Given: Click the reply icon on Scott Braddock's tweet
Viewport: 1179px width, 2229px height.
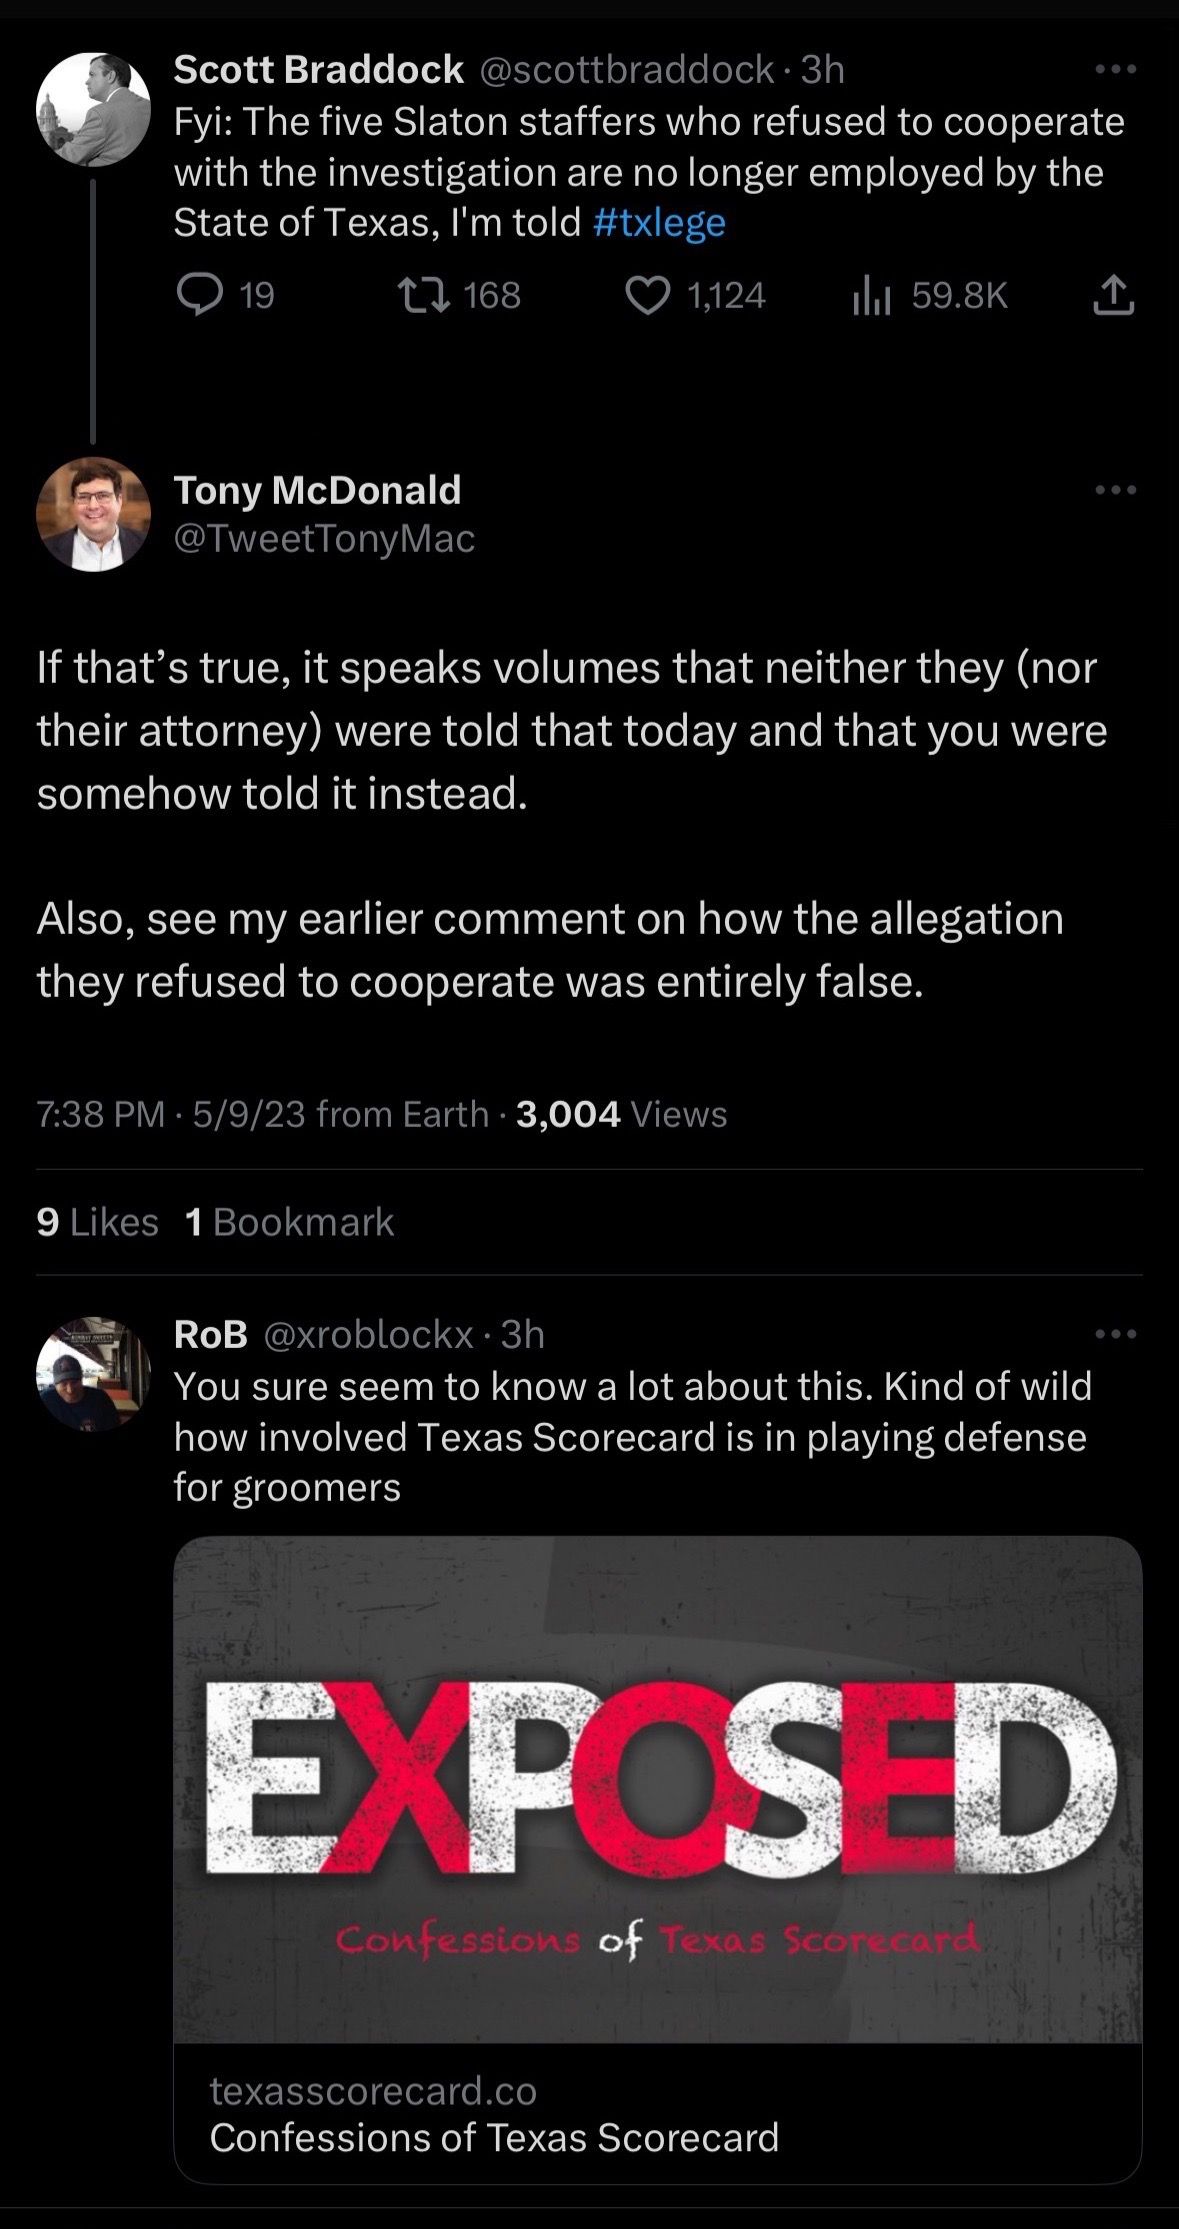Looking at the screenshot, I should tap(198, 295).
